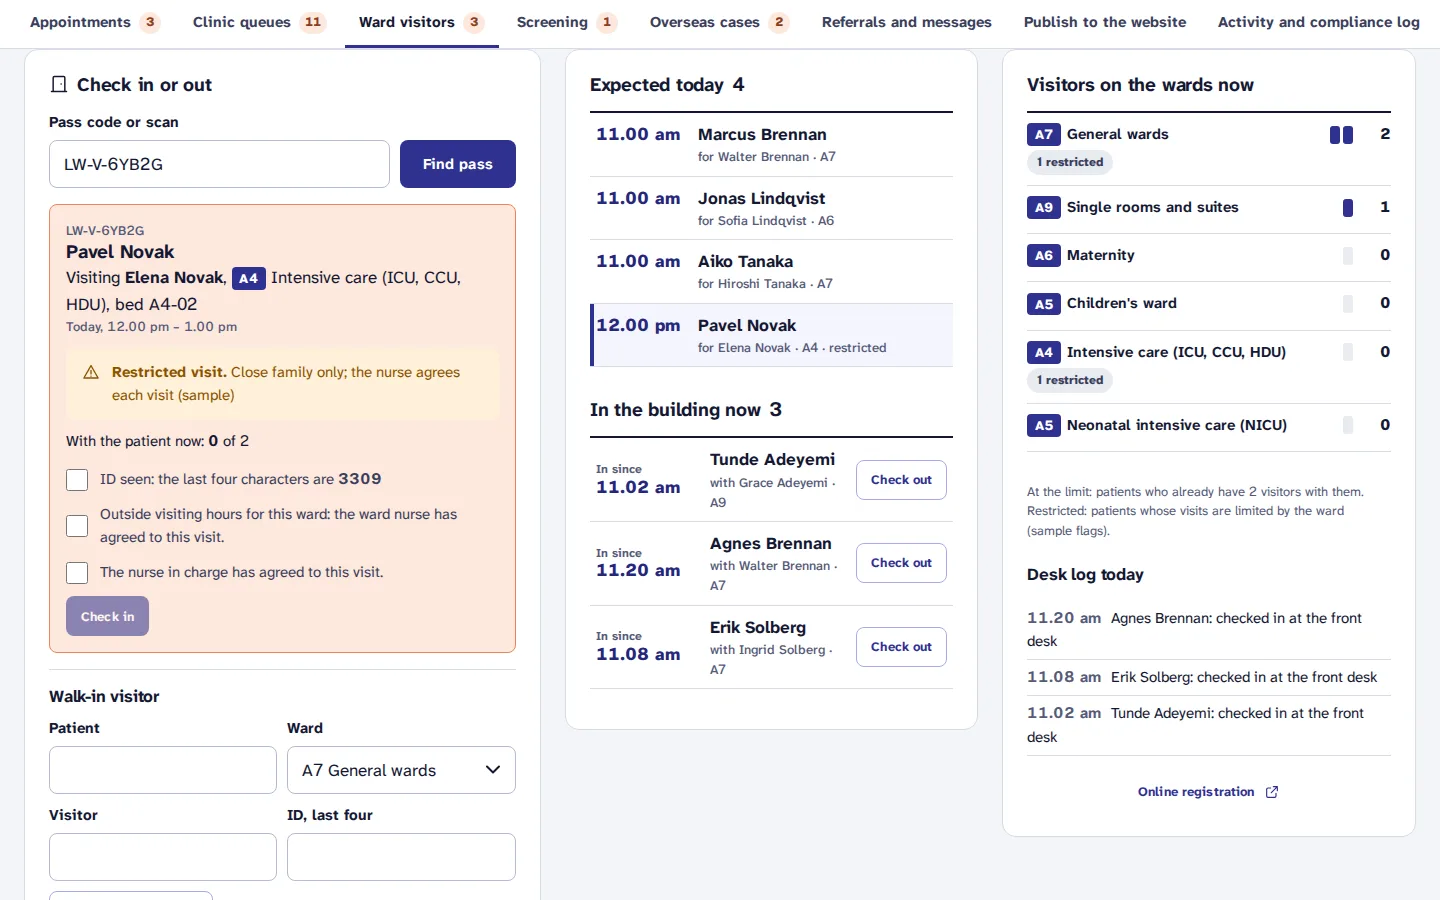Viewport: 1440px width, 900px height.
Task: Open the Ward dropdown showing A7 General wards
Action: [401, 770]
